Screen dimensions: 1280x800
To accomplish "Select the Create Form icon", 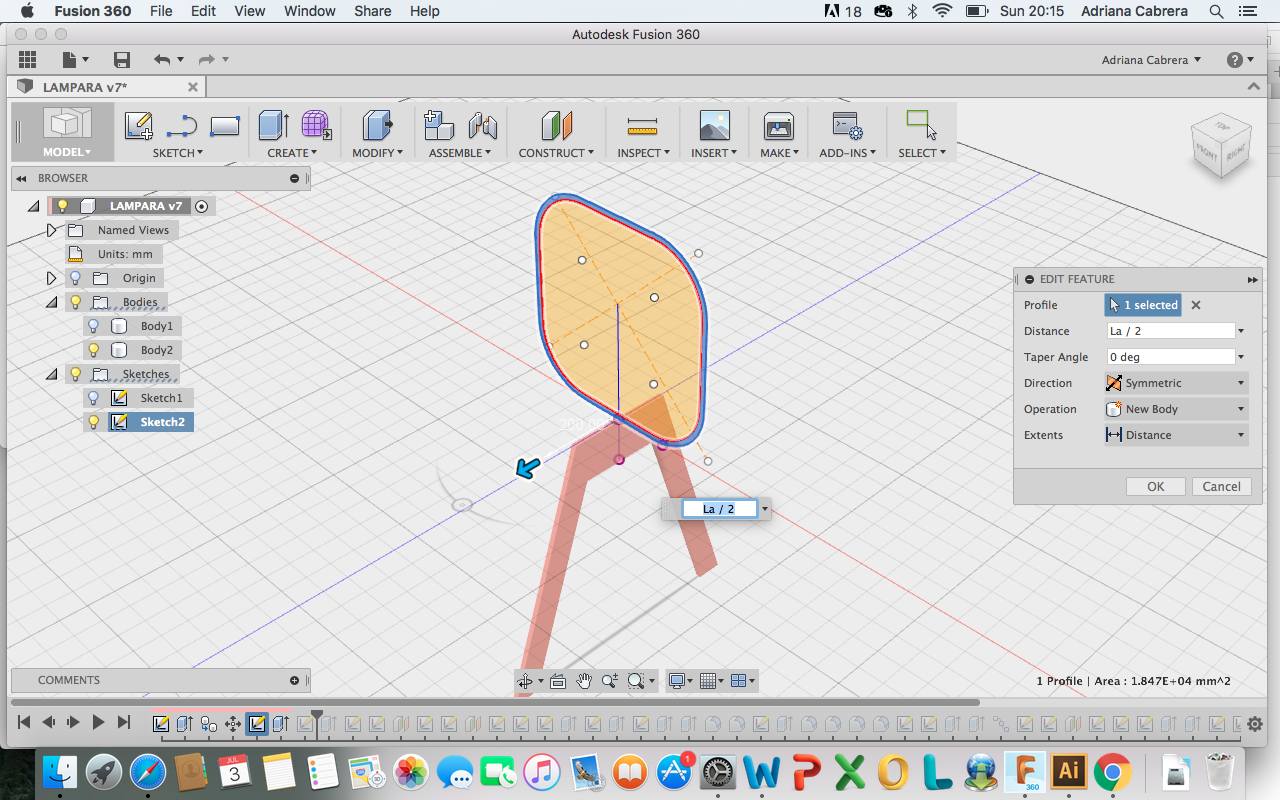I will (x=317, y=126).
